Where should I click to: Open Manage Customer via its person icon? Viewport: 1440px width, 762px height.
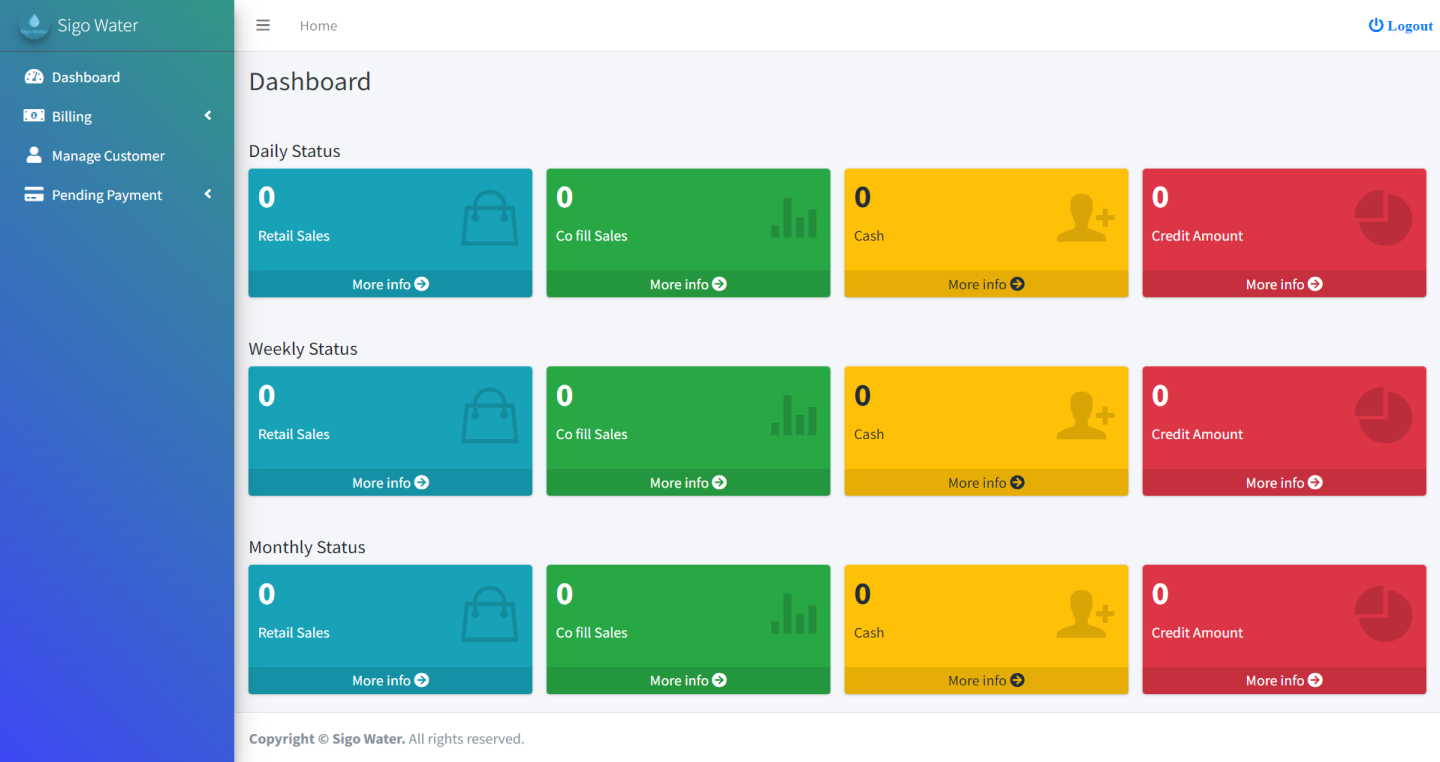[x=34, y=155]
